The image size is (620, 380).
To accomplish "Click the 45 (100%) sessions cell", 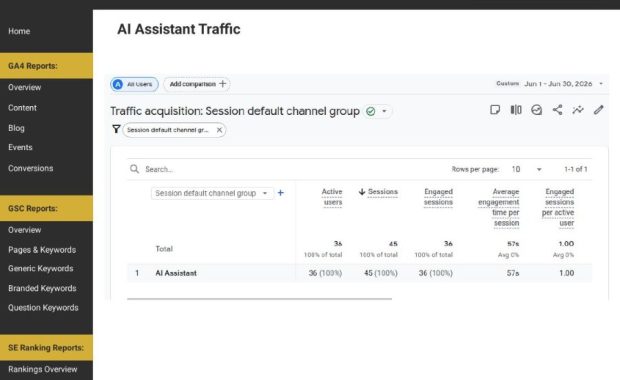I will pos(381,273).
